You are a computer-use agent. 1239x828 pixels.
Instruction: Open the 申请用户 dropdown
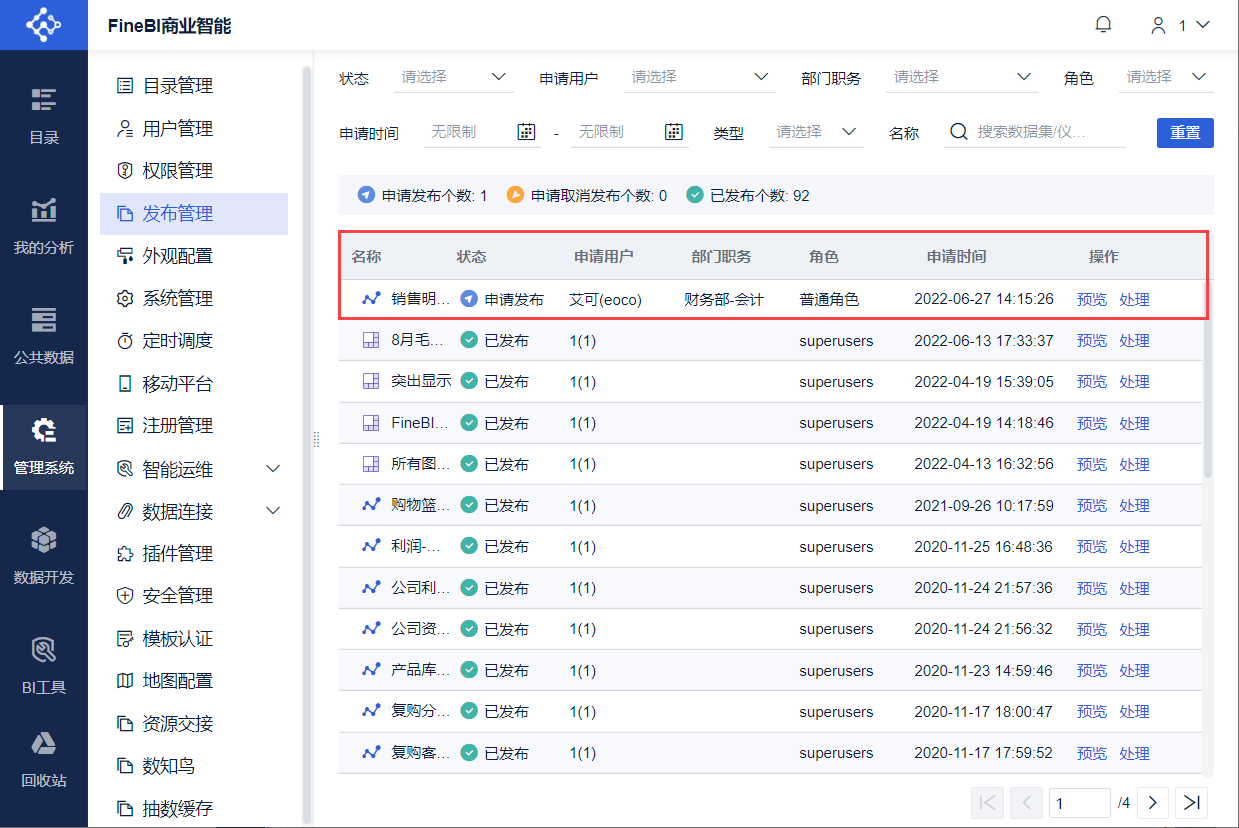tap(698, 77)
